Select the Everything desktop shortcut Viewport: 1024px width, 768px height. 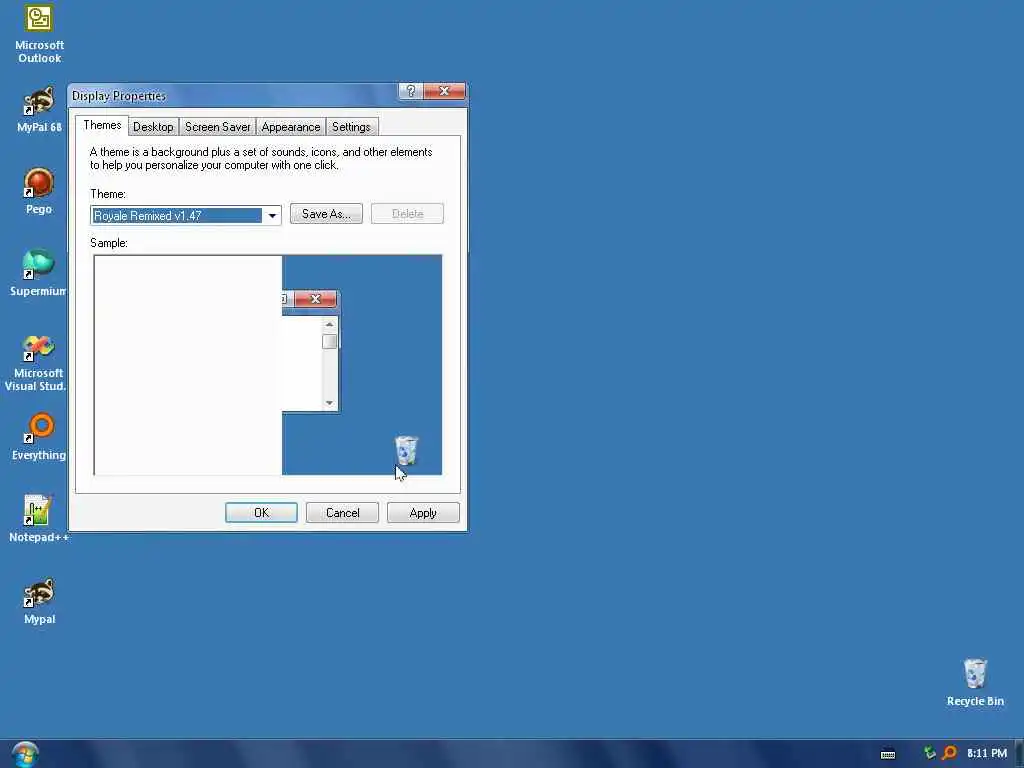pos(39,437)
